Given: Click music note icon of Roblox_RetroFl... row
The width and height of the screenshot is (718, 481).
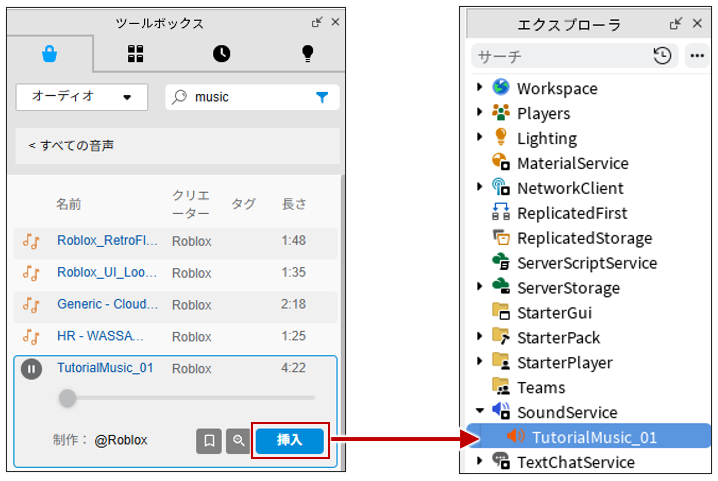Looking at the screenshot, I should pyautogui.click(x=31, y=241).
